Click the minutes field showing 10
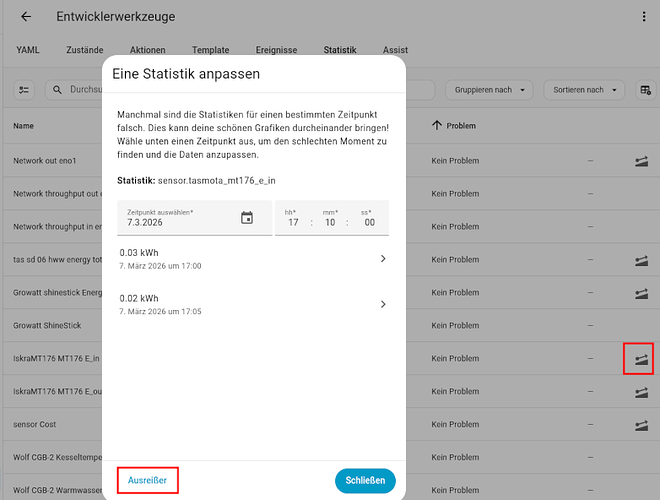 [331, 222]
